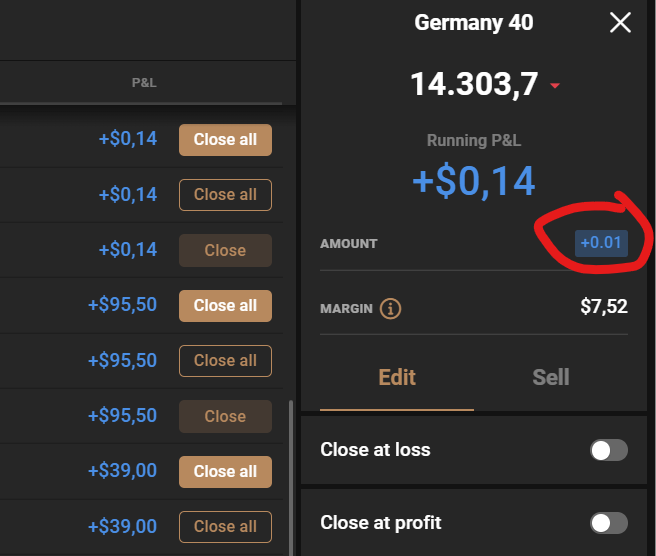Click the Running P&L value in the panel
This screenshot has height=556, width=656.
pos(474,180)
